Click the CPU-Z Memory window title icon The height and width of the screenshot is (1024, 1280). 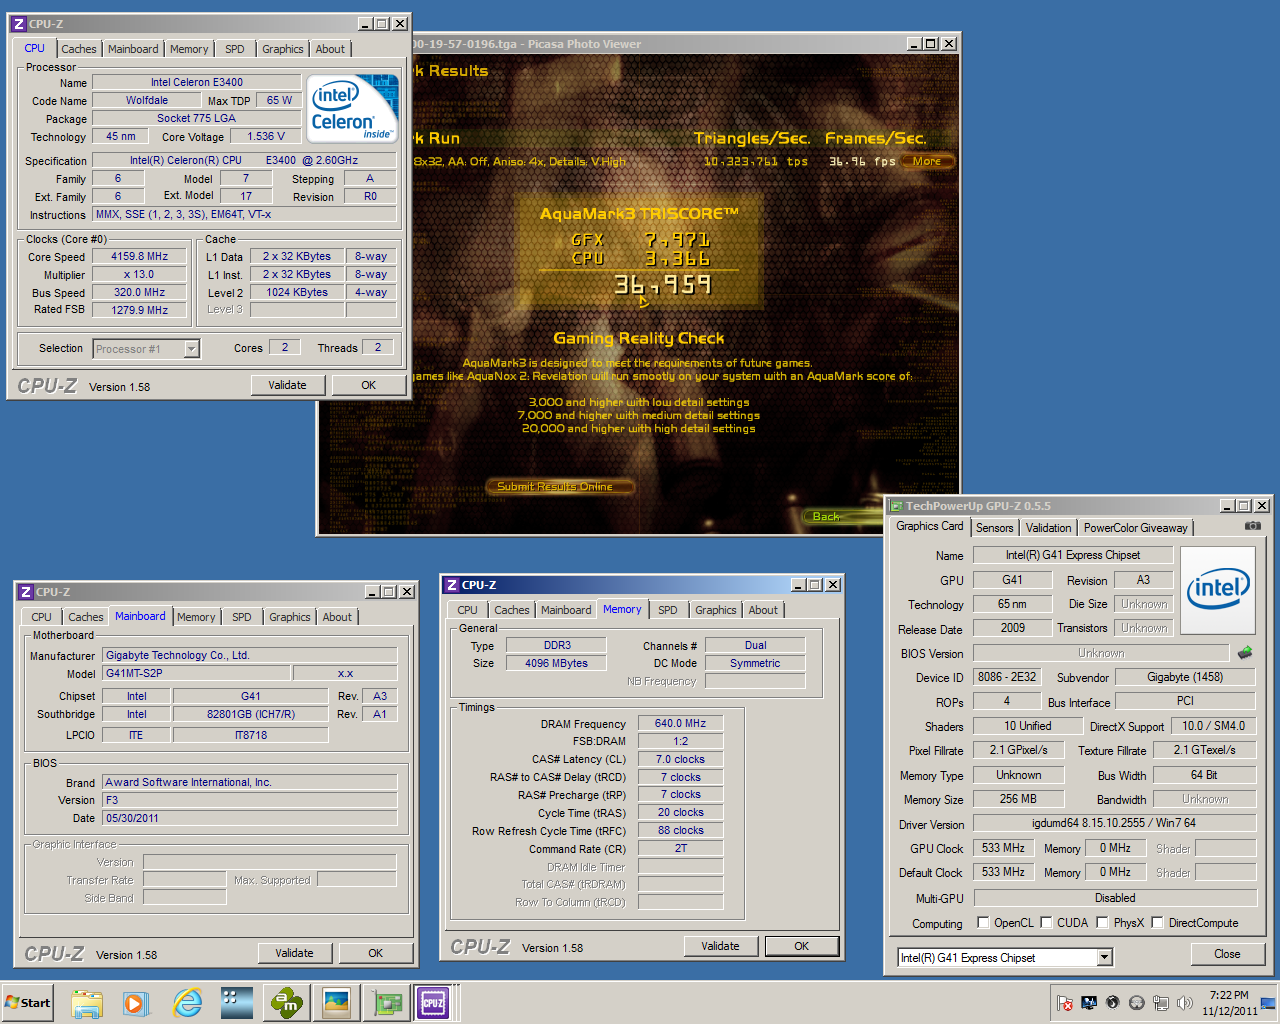452,585
